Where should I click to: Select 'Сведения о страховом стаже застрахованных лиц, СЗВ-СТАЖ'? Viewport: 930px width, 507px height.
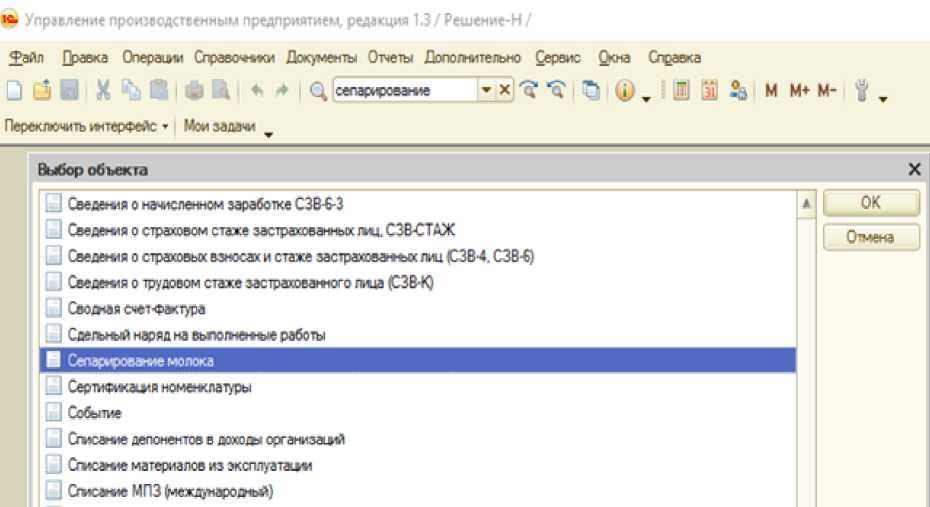coord(417,229)
